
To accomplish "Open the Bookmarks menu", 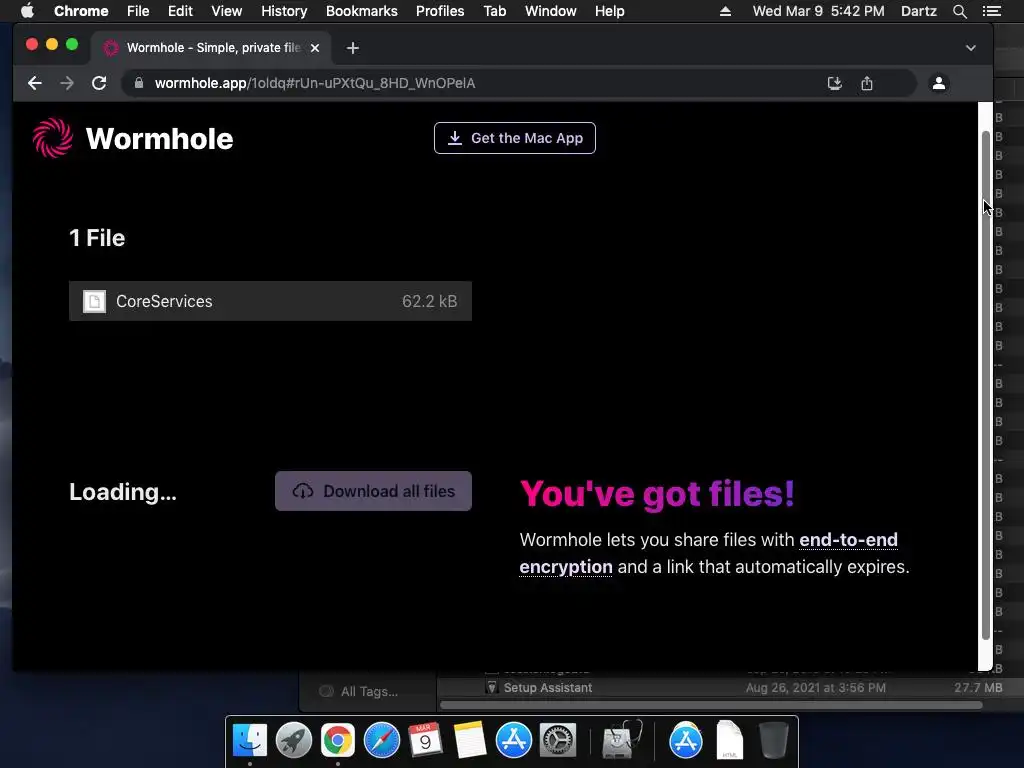I will coord(362,11).
